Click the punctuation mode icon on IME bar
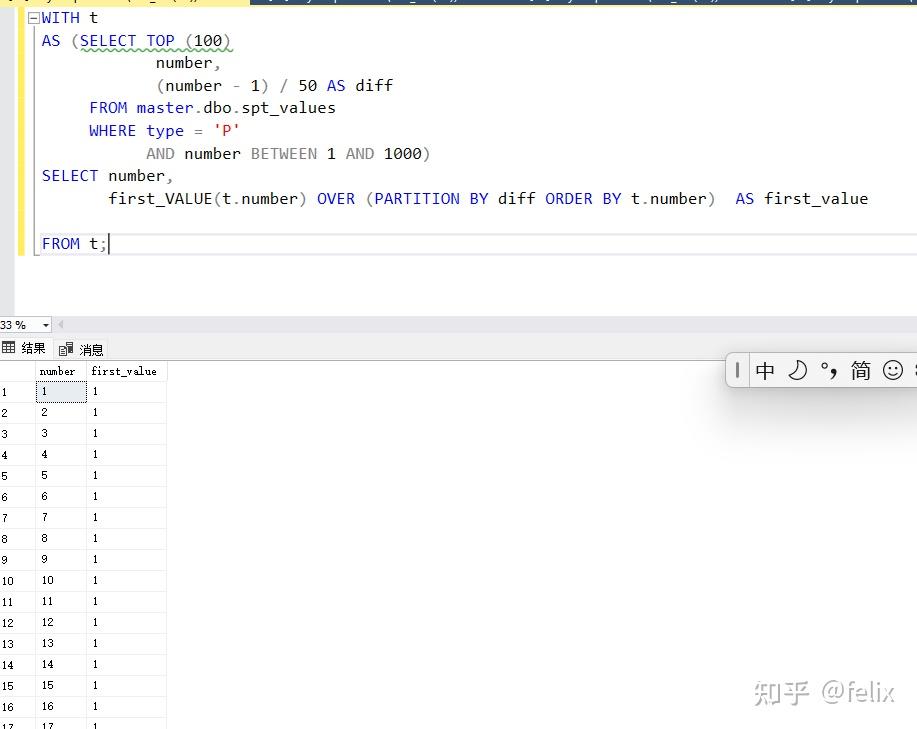This screenshot has width=917, height=729. pos(829,370)
